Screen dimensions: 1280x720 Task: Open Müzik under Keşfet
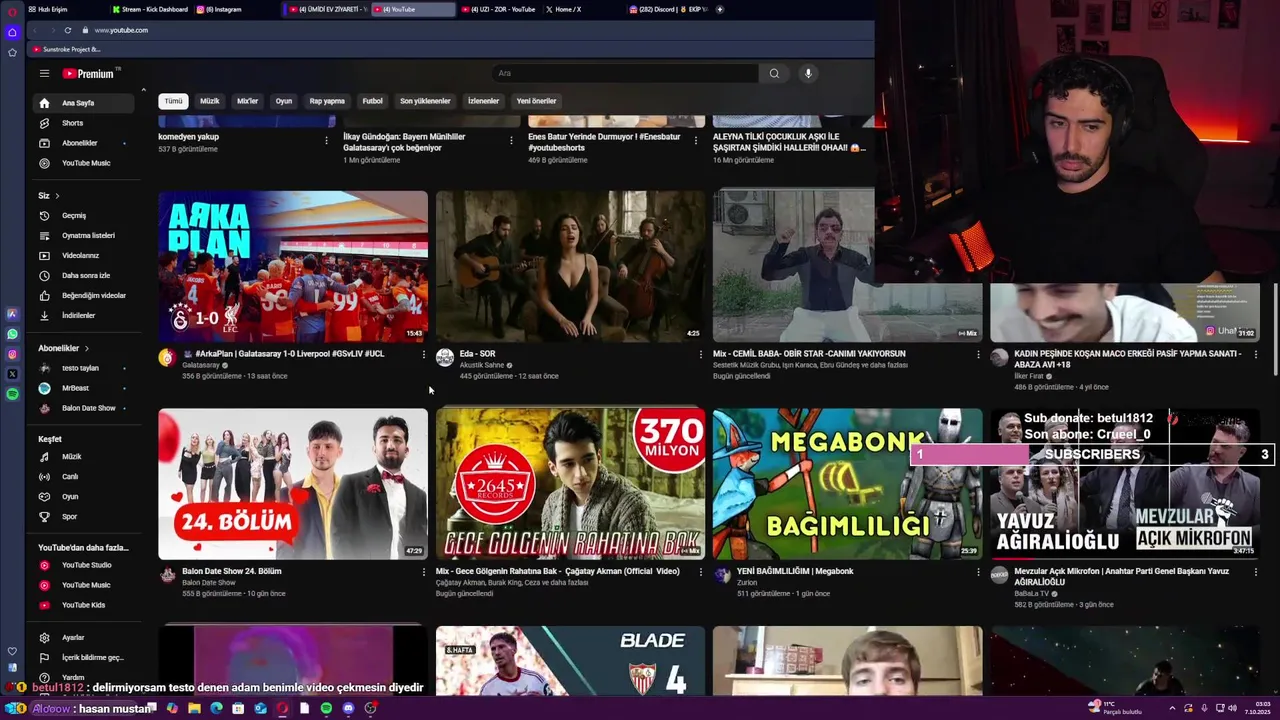pos(81,457)
